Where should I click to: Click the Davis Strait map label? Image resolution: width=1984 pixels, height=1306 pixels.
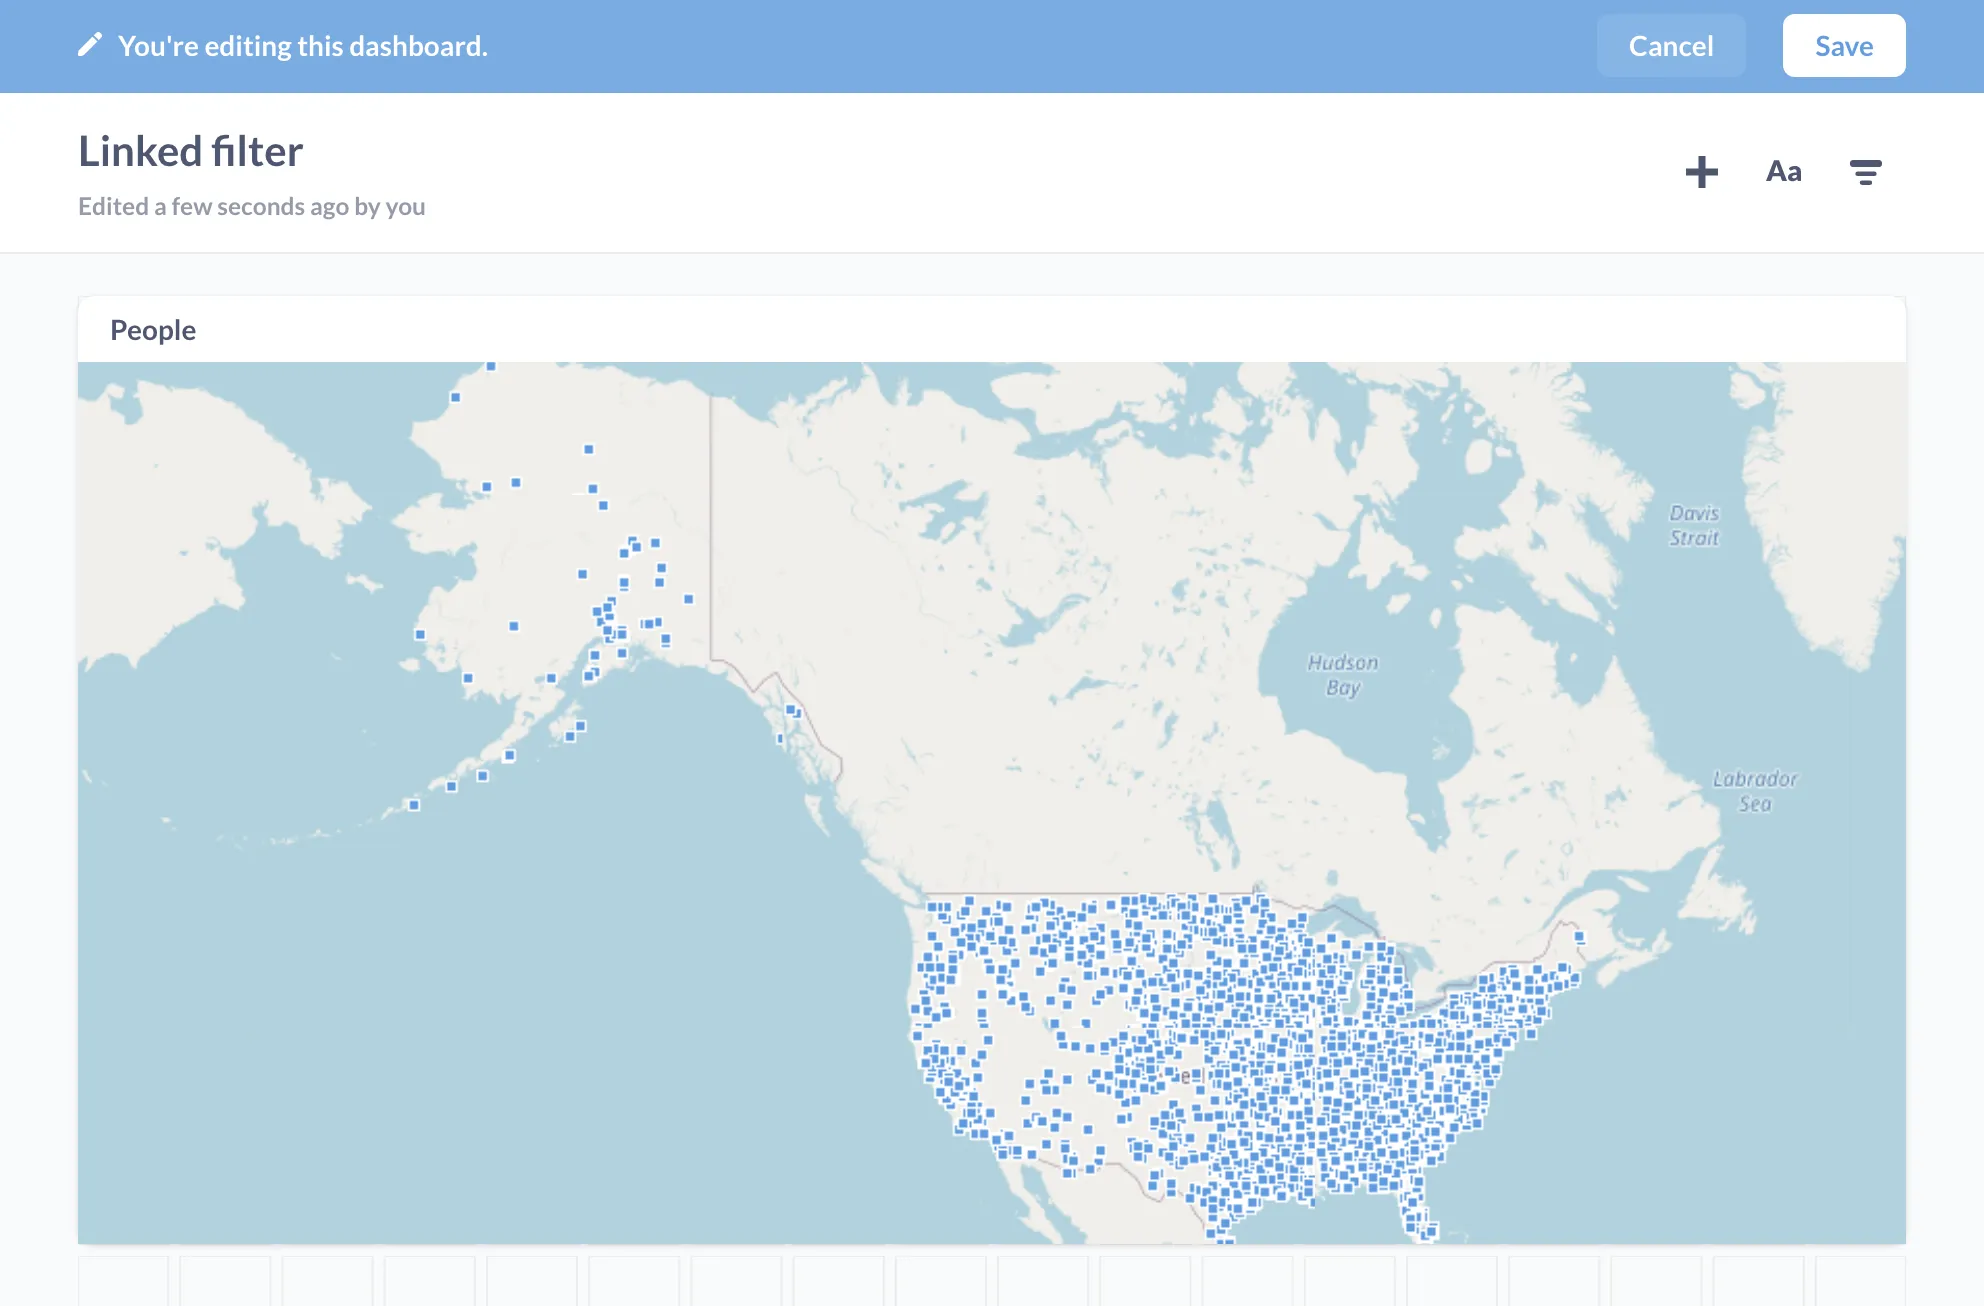click(1694, 525)
